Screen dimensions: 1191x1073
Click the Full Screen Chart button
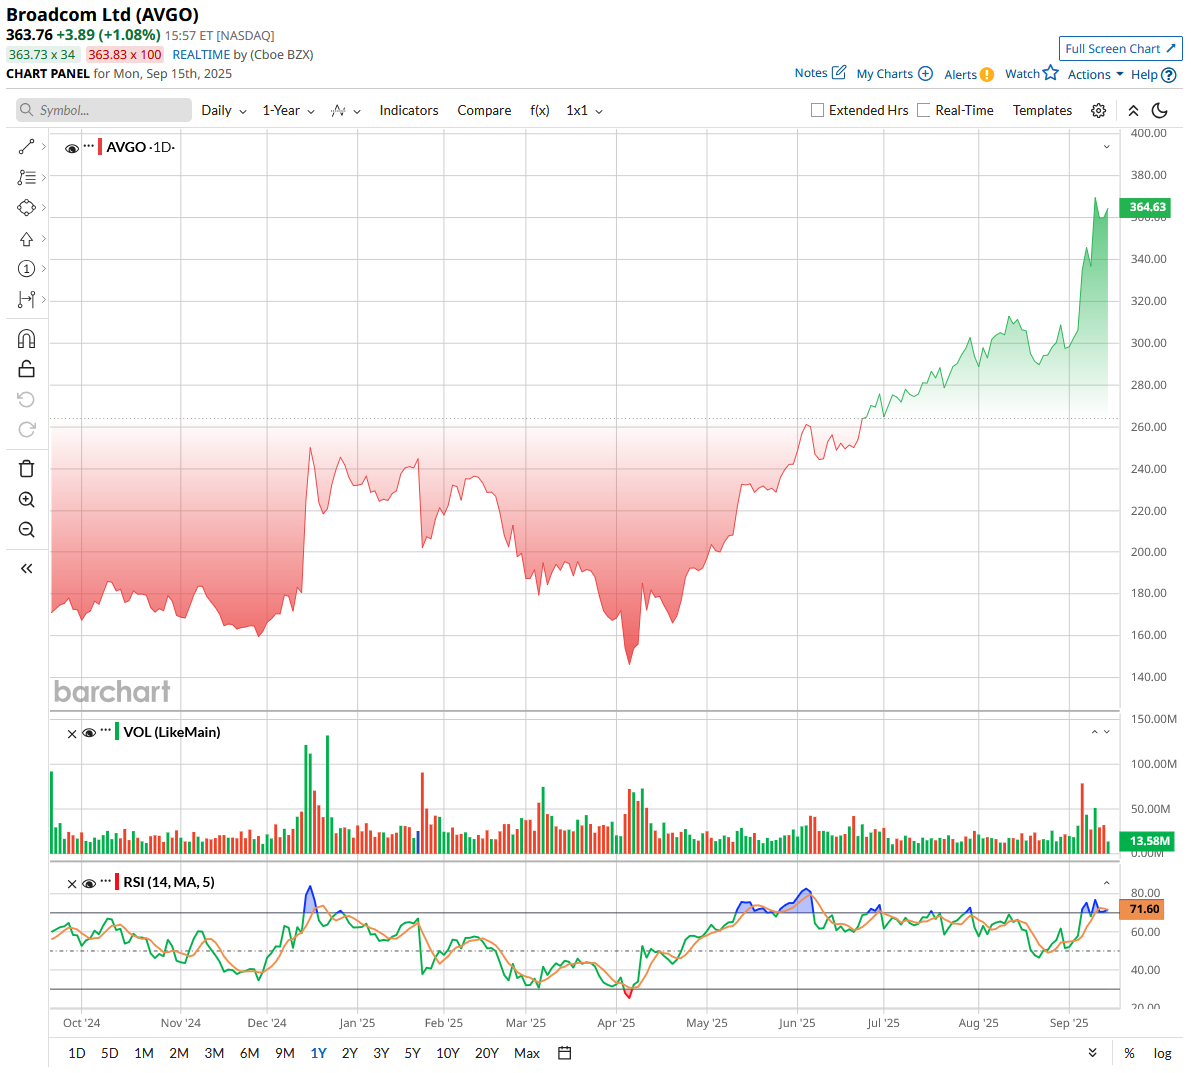(1120, 48)
